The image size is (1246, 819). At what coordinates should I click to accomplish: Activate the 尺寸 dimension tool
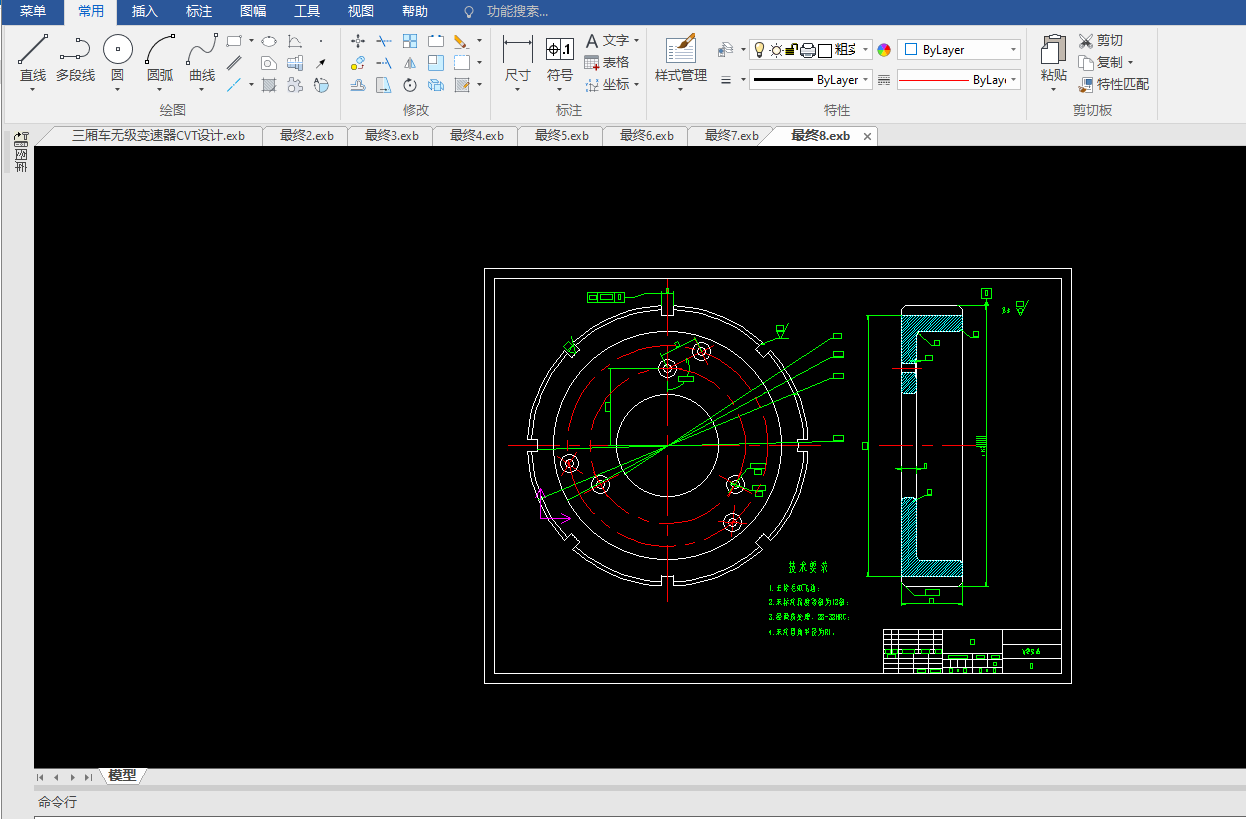pos(517,50)
